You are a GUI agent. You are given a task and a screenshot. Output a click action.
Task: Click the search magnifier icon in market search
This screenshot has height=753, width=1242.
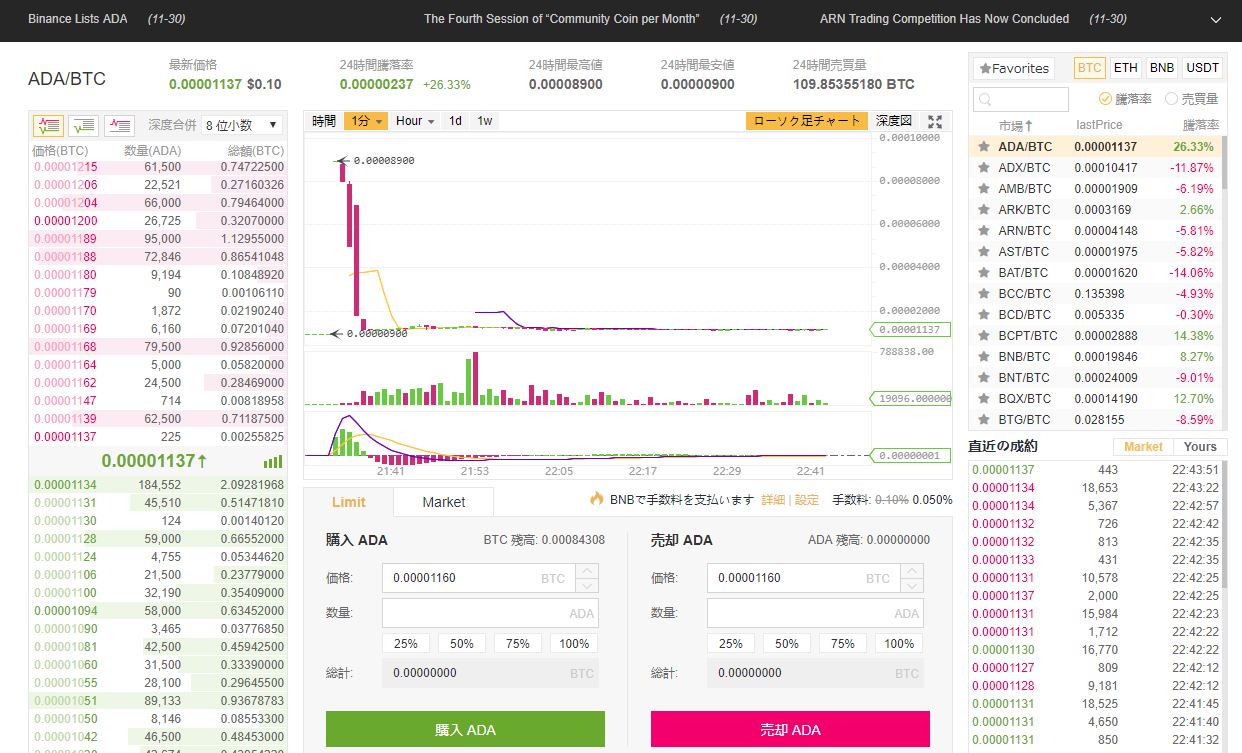985,100
